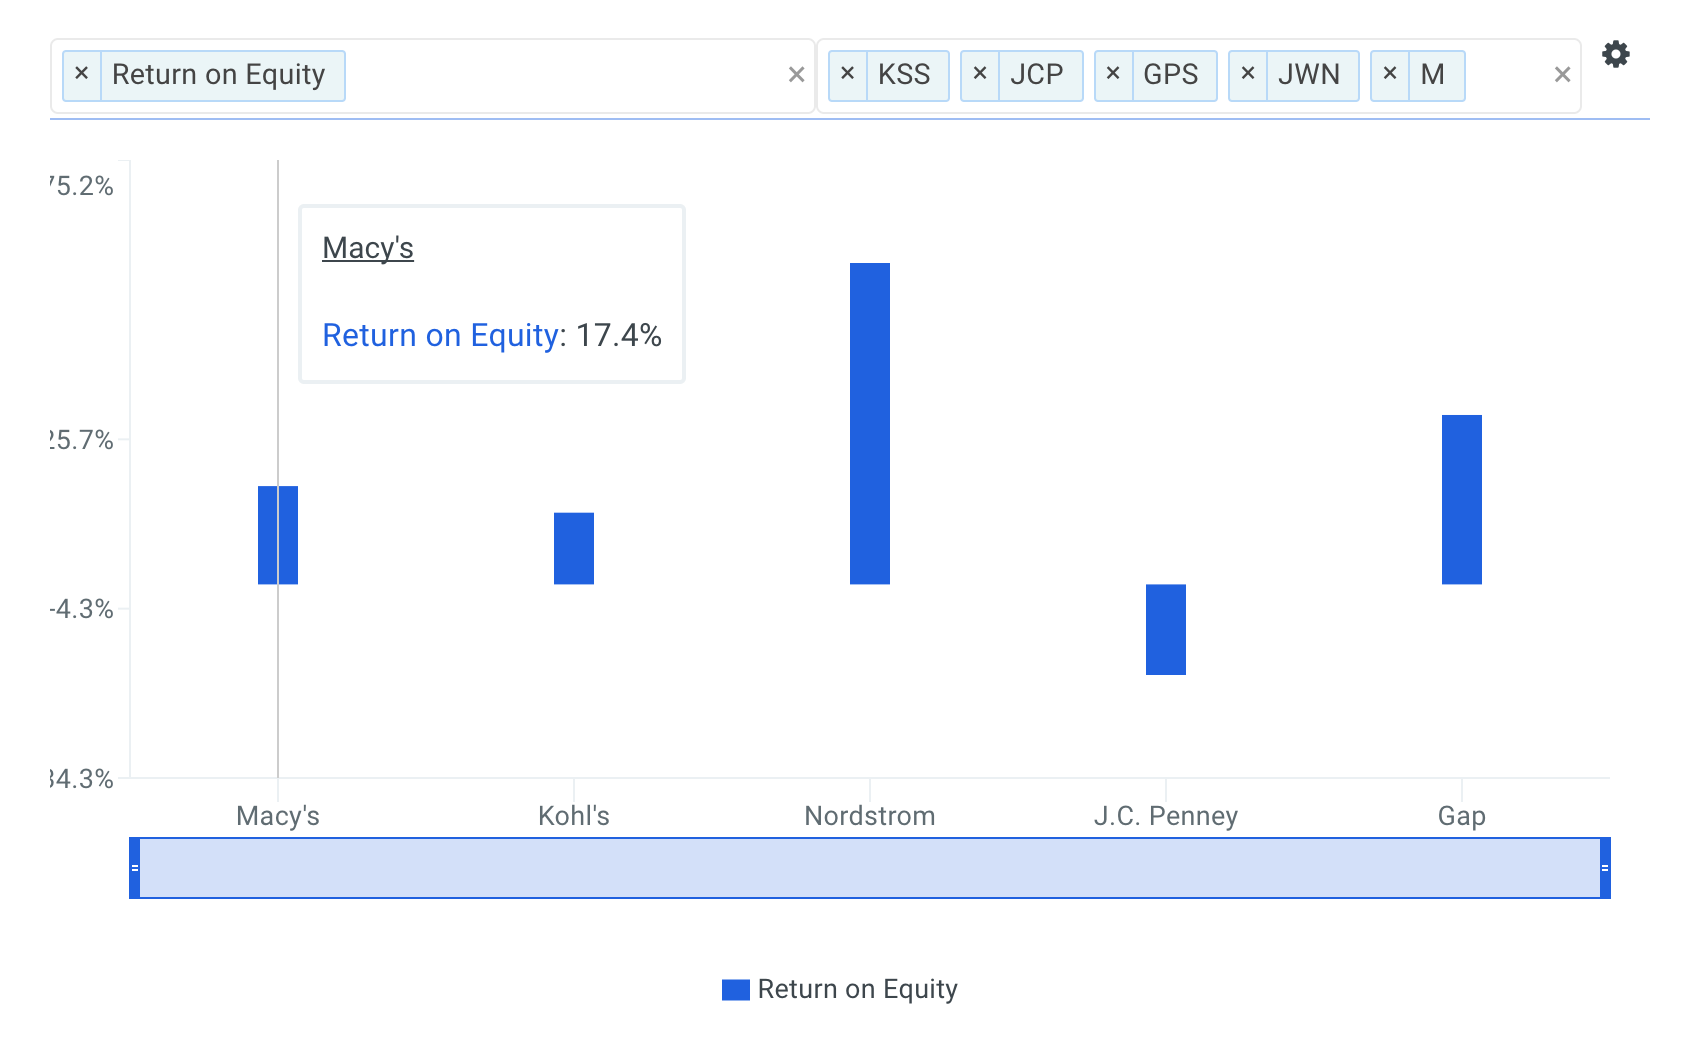Remove the JWN ticker tag
Viewport: 1700px width, 1038px height.
click(x=1248, y=75)
